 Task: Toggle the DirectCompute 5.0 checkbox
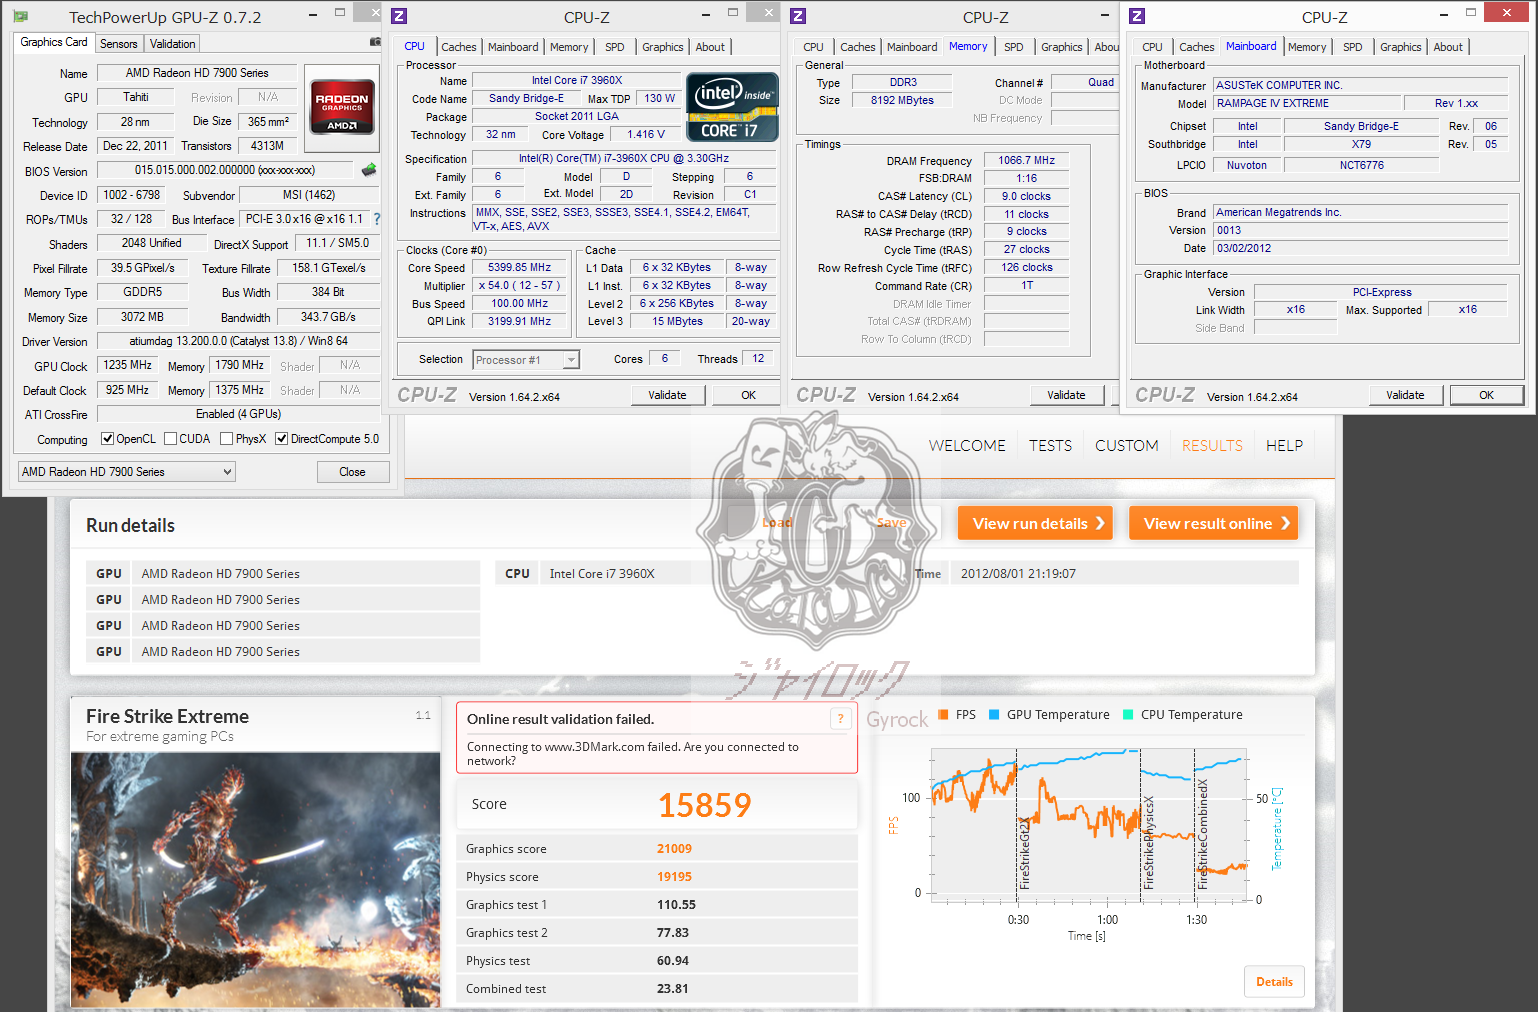[281, 438]
